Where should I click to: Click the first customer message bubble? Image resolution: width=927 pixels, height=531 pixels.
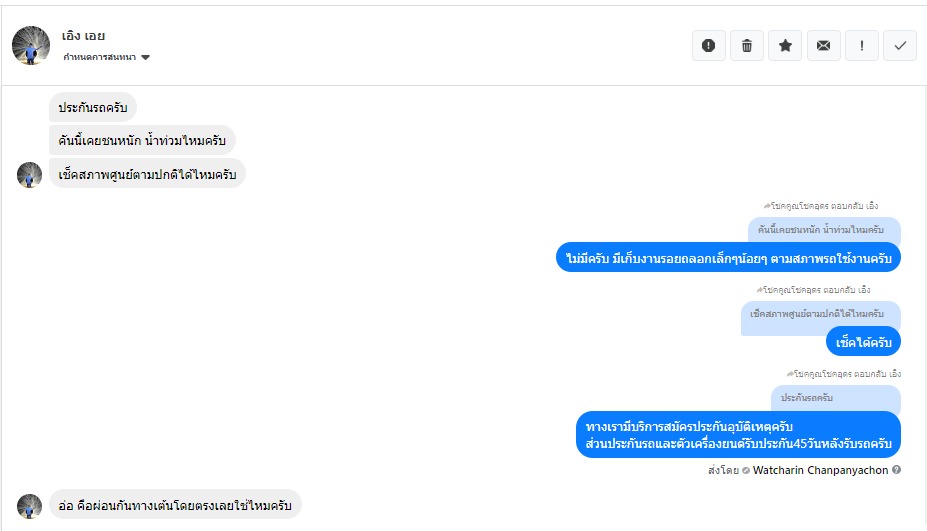click(x=92, y=107)
